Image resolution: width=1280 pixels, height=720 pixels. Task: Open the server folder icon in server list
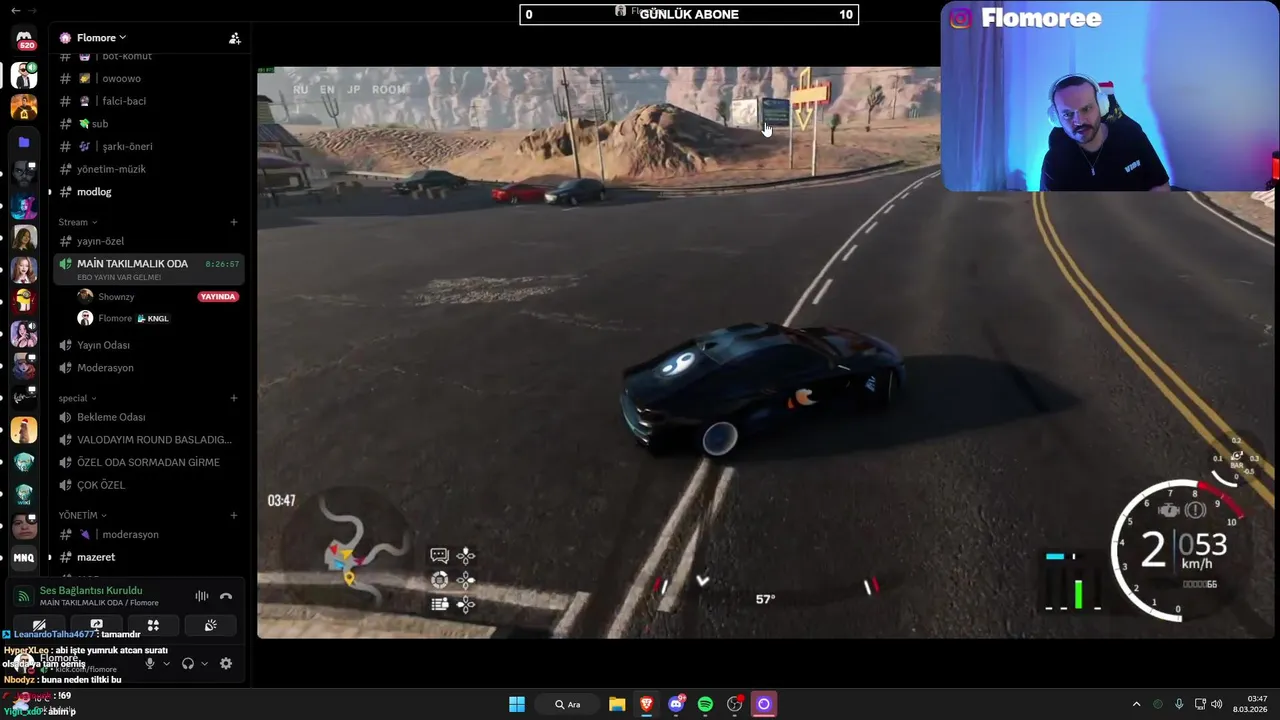click(x=24, y=142)
